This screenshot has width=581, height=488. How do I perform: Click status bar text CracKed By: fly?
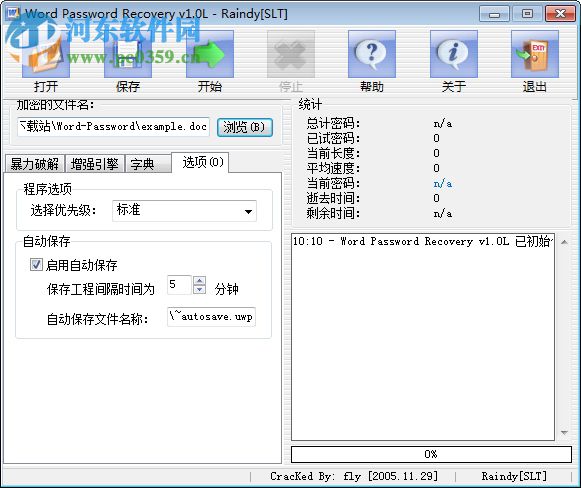point(353,476)
